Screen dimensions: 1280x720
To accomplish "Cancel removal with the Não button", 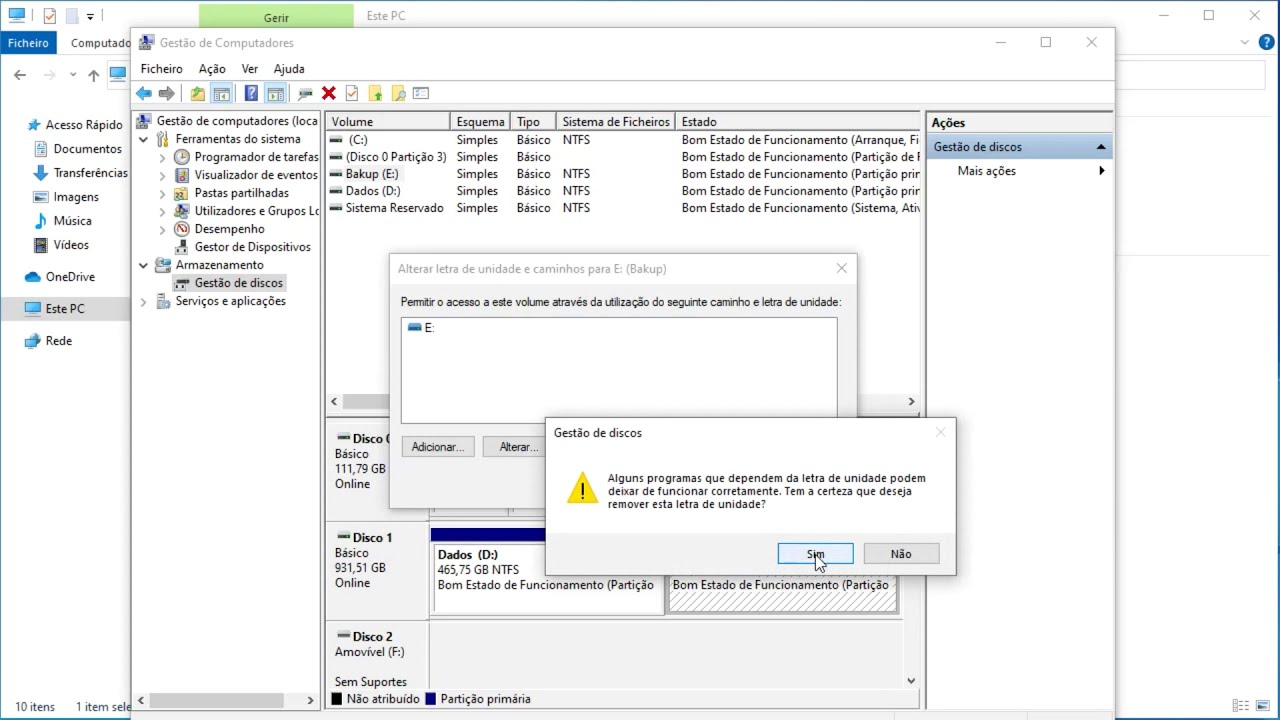I will point(901,554).
